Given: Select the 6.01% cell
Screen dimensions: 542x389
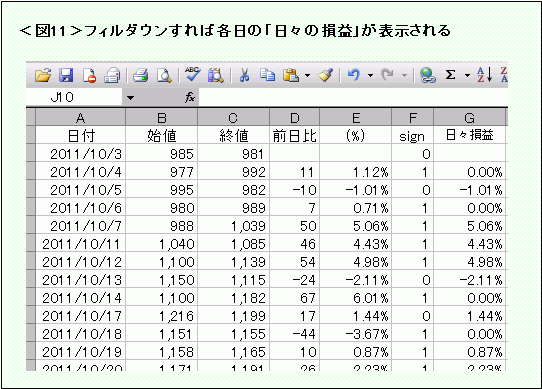Looking at the screenshot, I should (x=356, y=297).
